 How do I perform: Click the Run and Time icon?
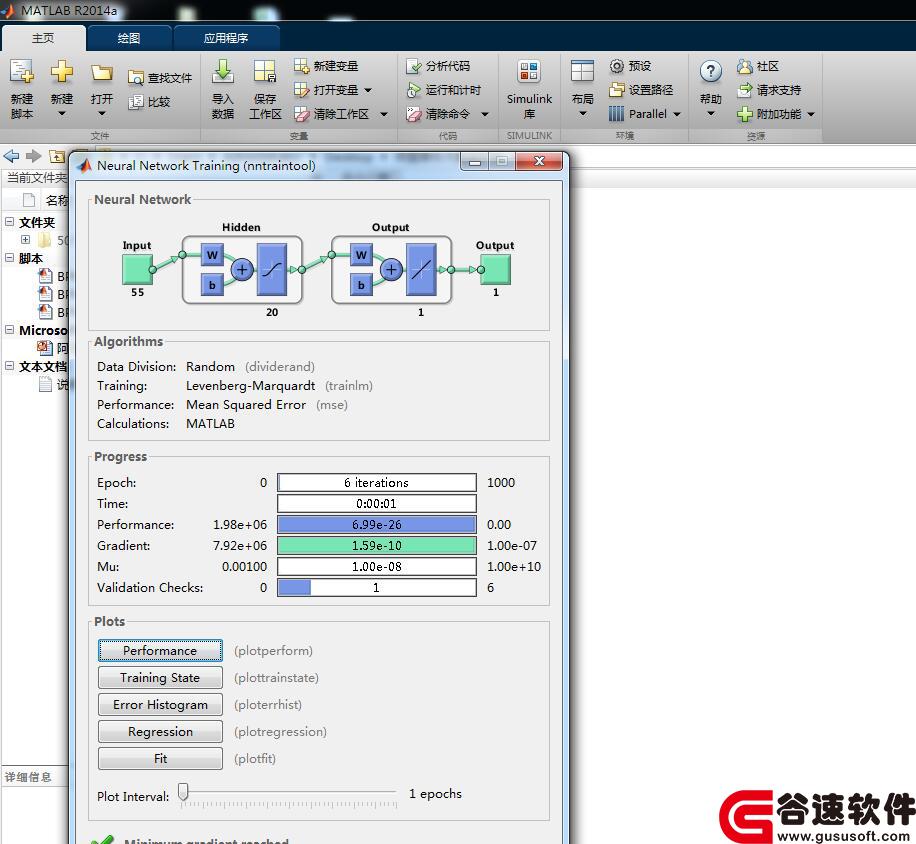(x=414, y=90)
